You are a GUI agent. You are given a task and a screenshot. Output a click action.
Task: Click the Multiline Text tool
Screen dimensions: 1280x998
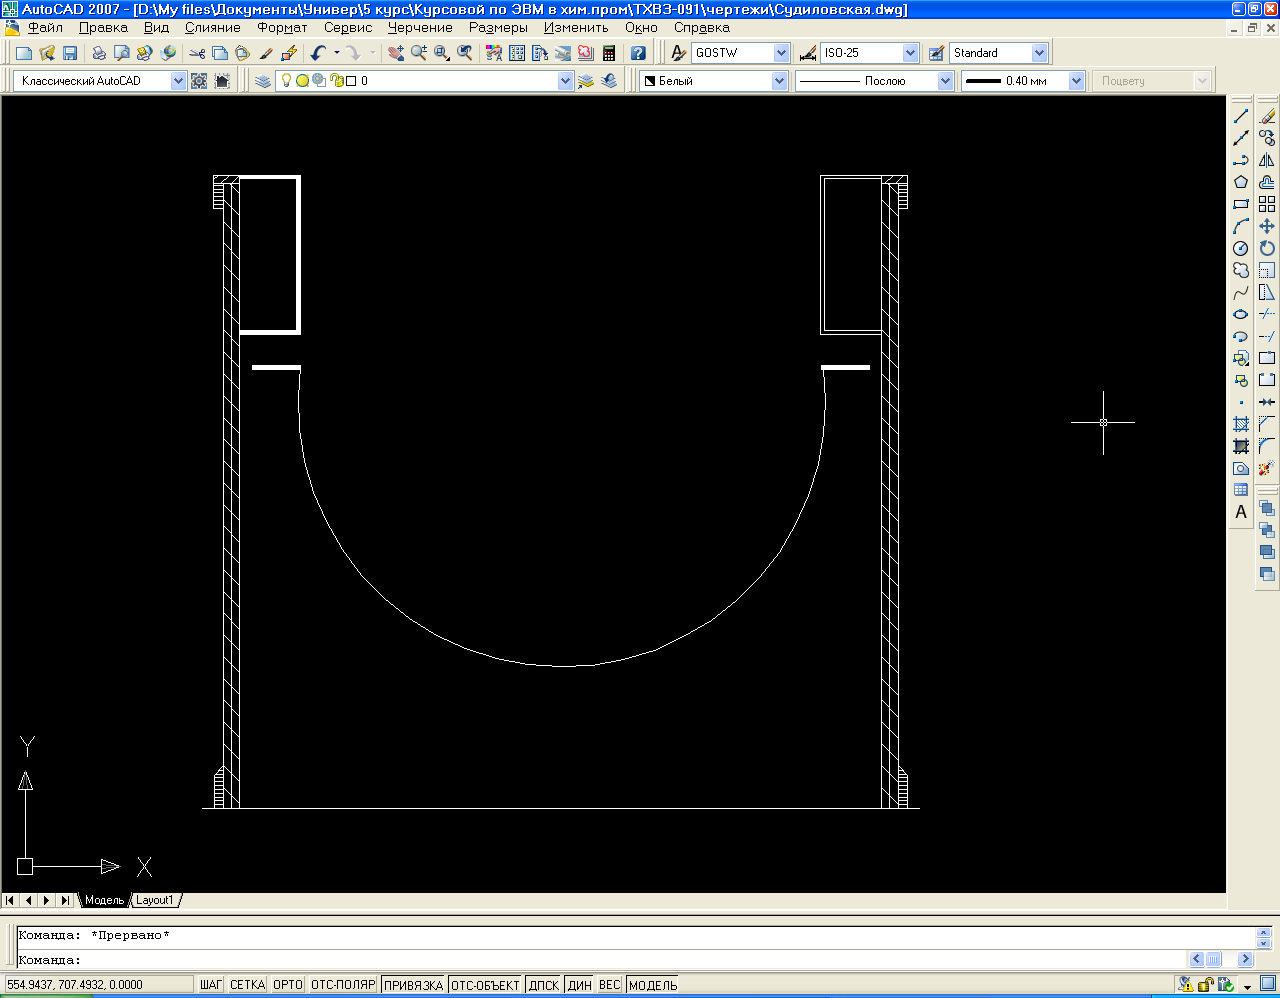1241,512
